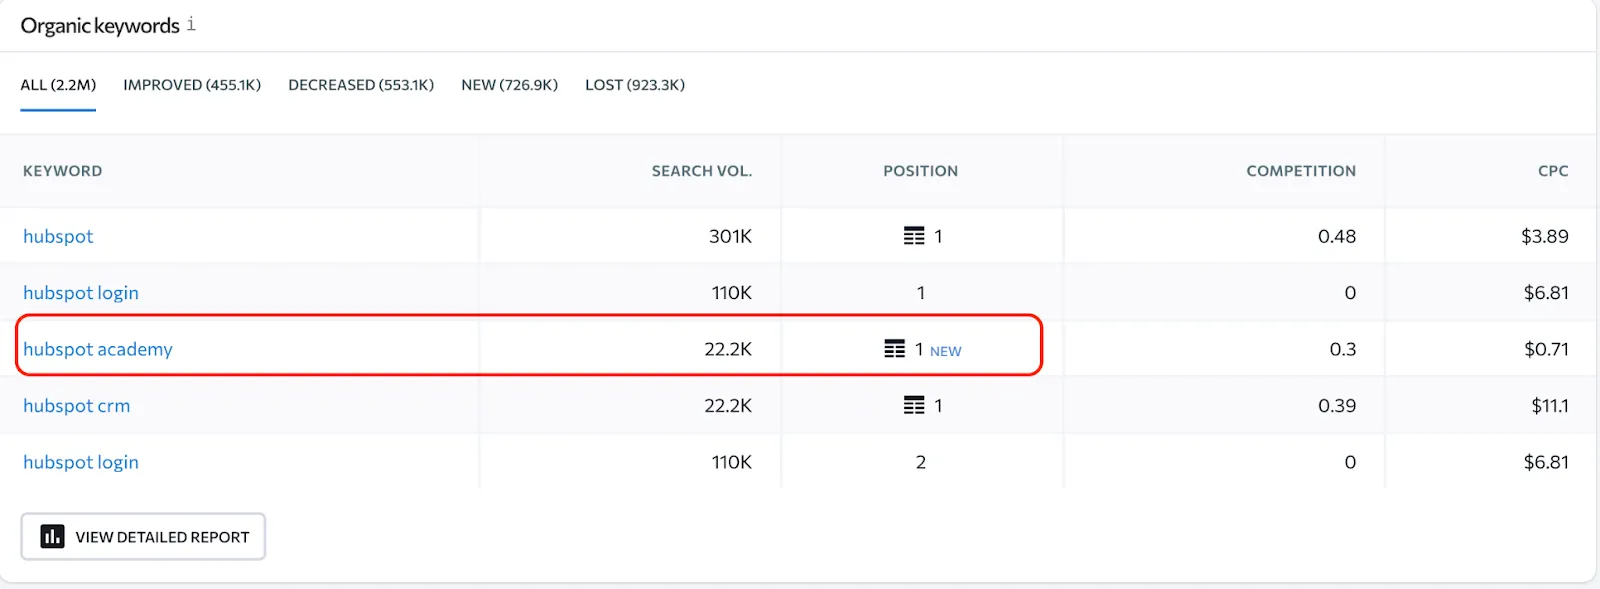The width and height of the screenshot is (1600, 589).
Task: Open hubspot login link with position 2
Action: (81, 462)
